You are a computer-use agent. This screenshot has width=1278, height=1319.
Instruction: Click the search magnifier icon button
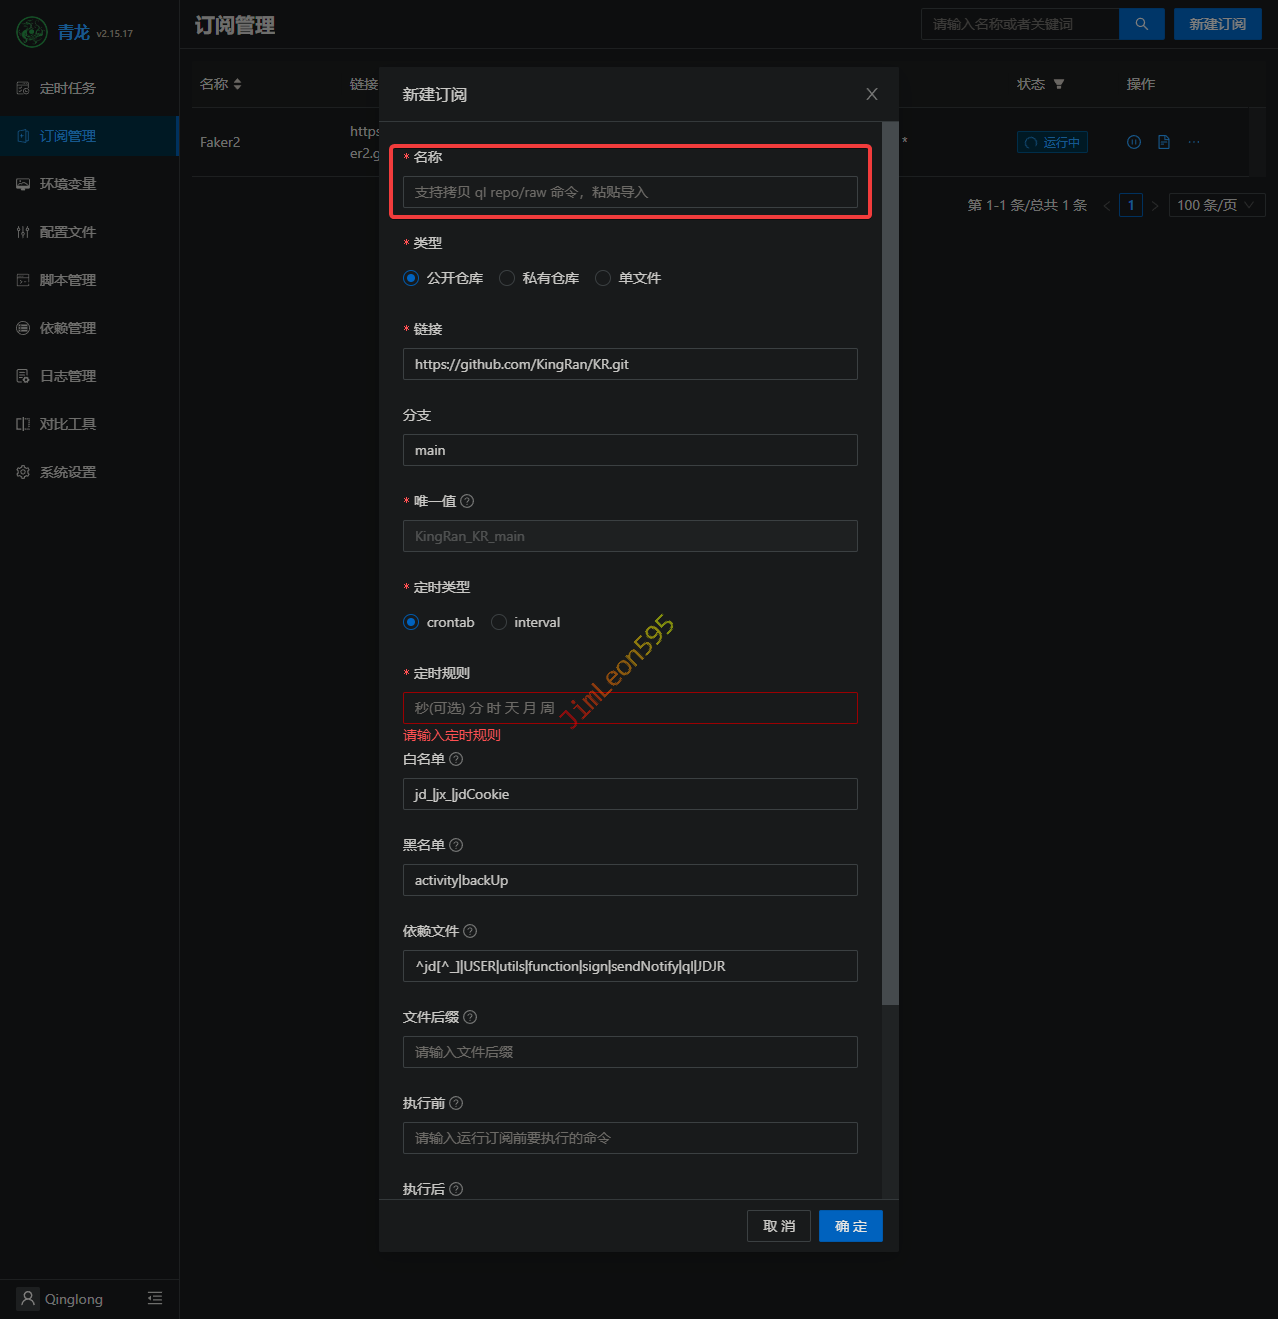(1141, 24)
